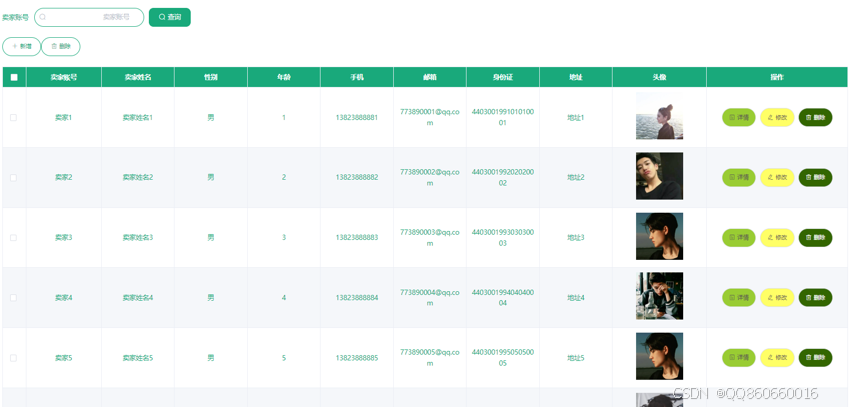Select the cell 卖家1 account
The image size is (849, 409).
tap(64, 118)
